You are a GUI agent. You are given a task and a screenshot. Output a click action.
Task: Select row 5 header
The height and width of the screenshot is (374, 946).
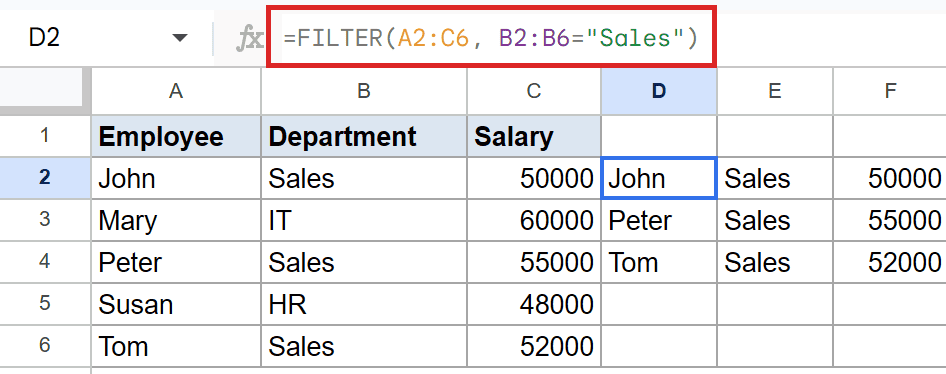pyautogui.click(x=45, y=303)
